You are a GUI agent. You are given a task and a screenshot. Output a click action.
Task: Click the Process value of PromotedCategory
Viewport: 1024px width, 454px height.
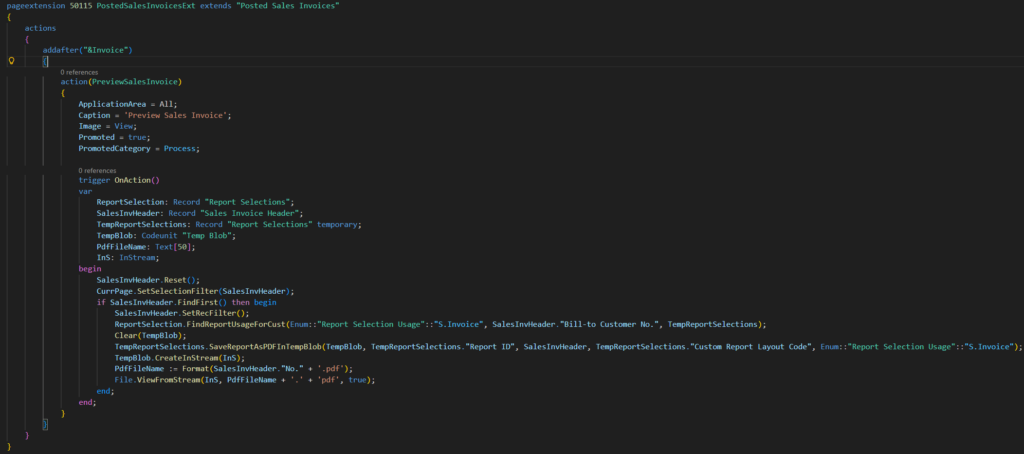coord(180,148)
